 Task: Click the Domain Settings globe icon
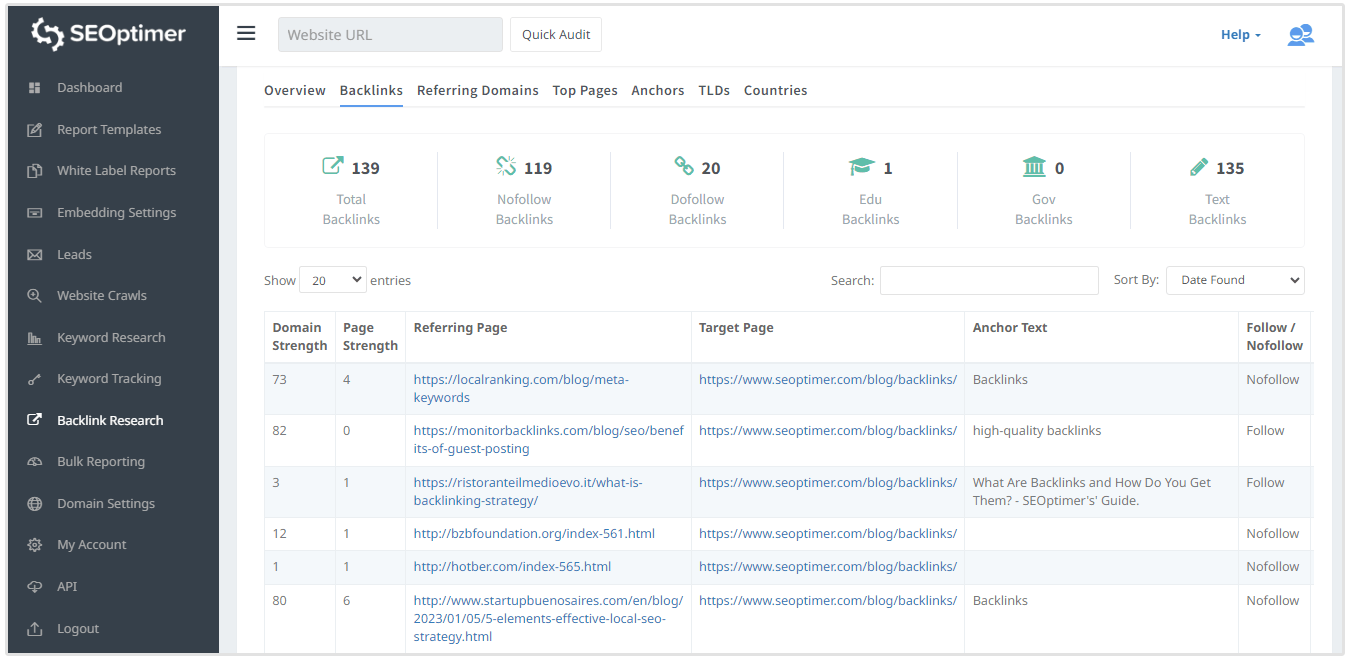[35, 504]
